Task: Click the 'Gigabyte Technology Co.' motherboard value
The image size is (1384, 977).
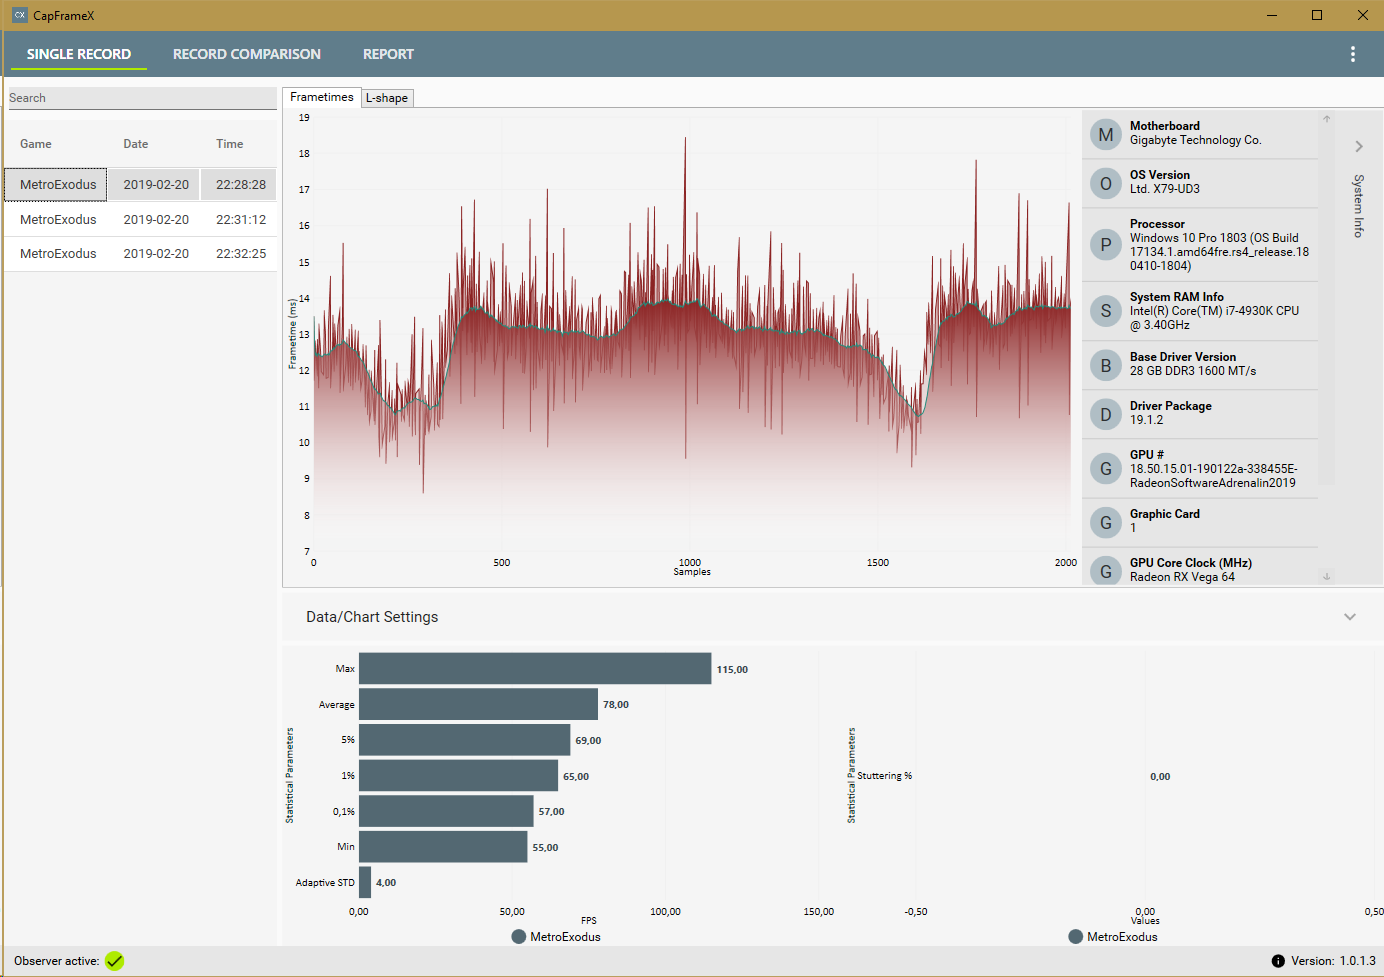Action: (1196, 141)
